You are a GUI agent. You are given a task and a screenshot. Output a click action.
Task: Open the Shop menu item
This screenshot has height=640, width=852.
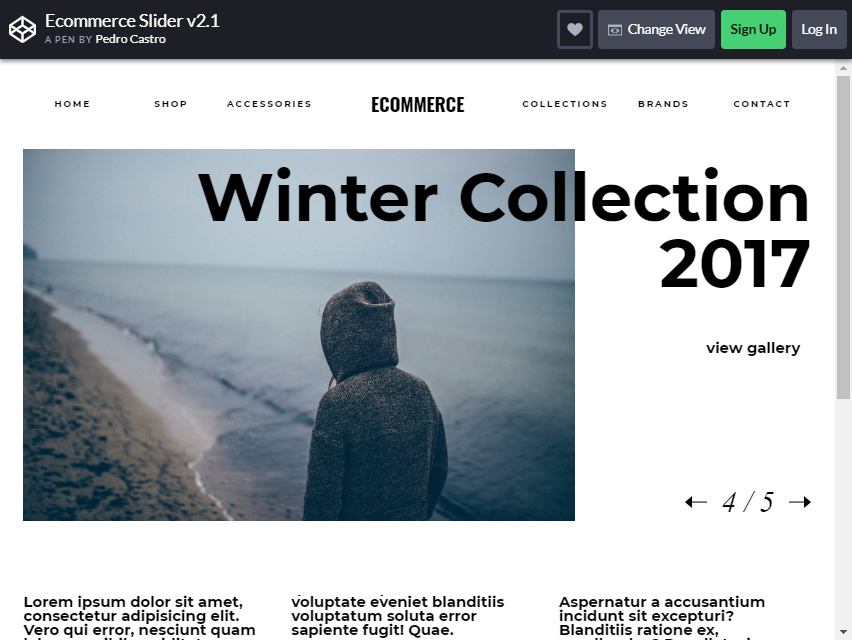(171, 104)
